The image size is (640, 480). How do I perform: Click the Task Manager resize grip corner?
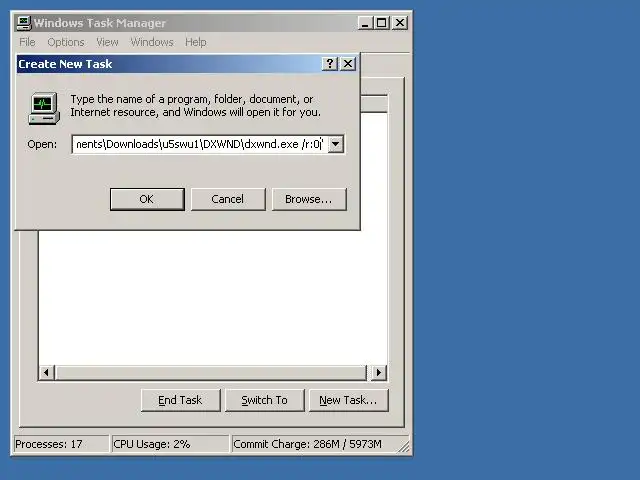click(404, 447)
